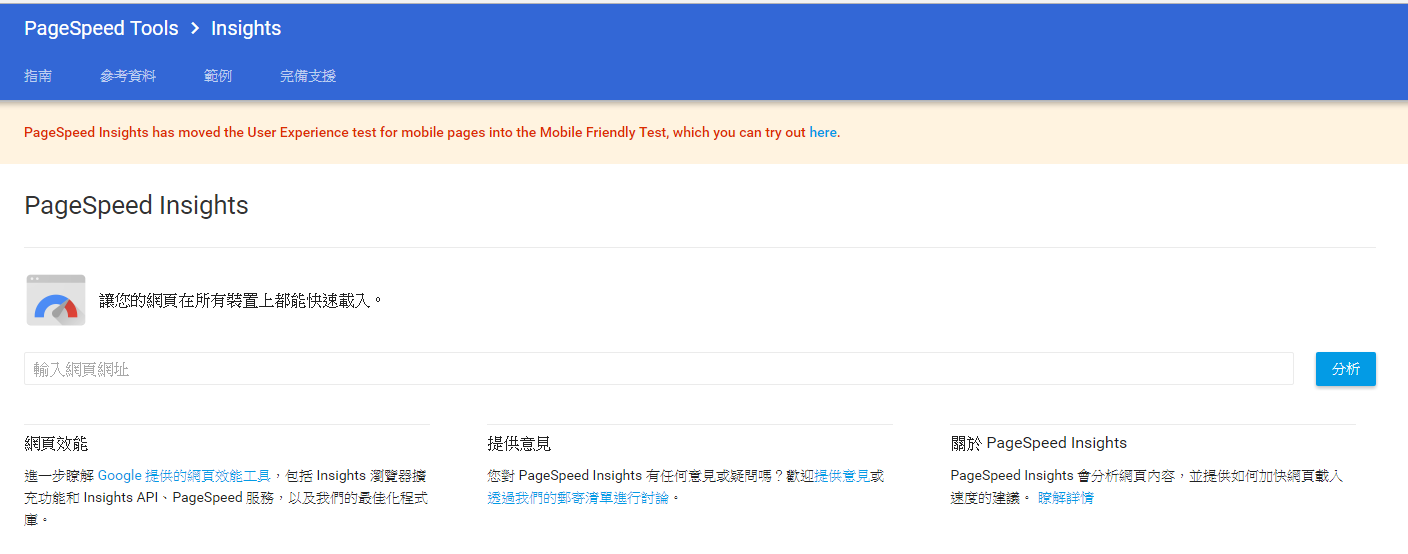Open the 'Google 提供的網頁效能工具' link
Image resolution: width=1408 pixels, height=554 pixels.
click(184, 476)
